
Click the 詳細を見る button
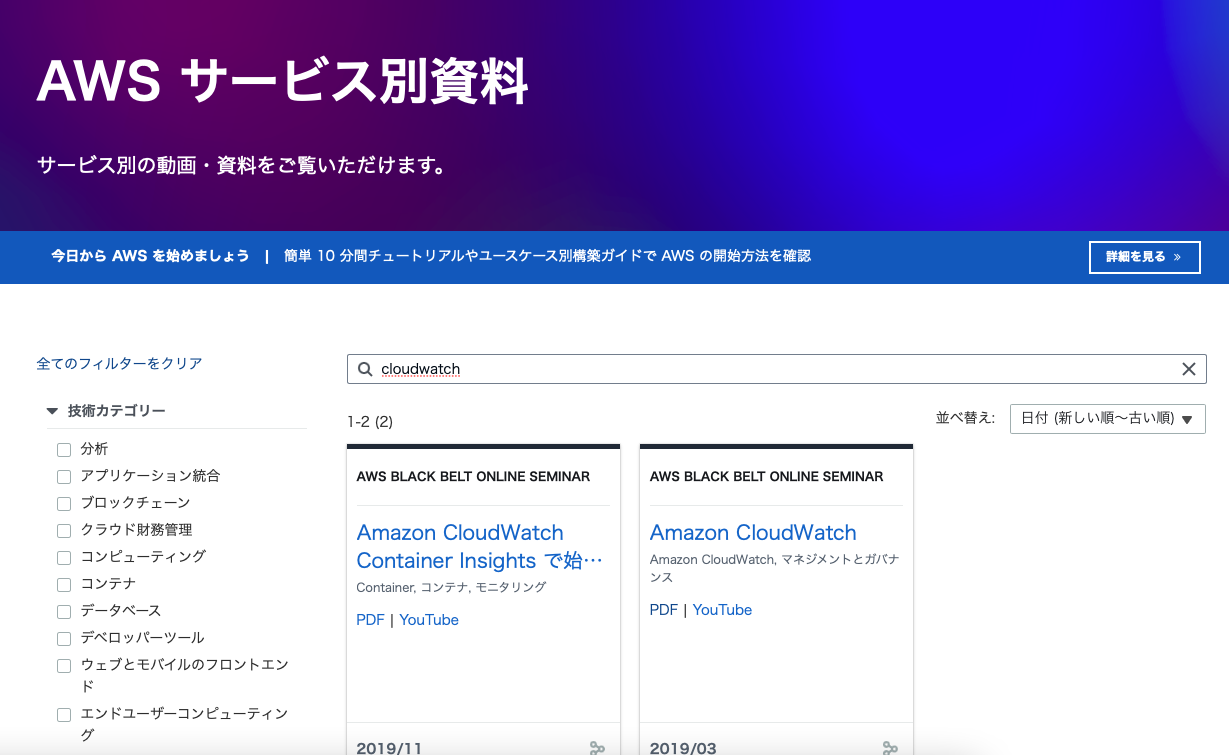coord(1144,257)
